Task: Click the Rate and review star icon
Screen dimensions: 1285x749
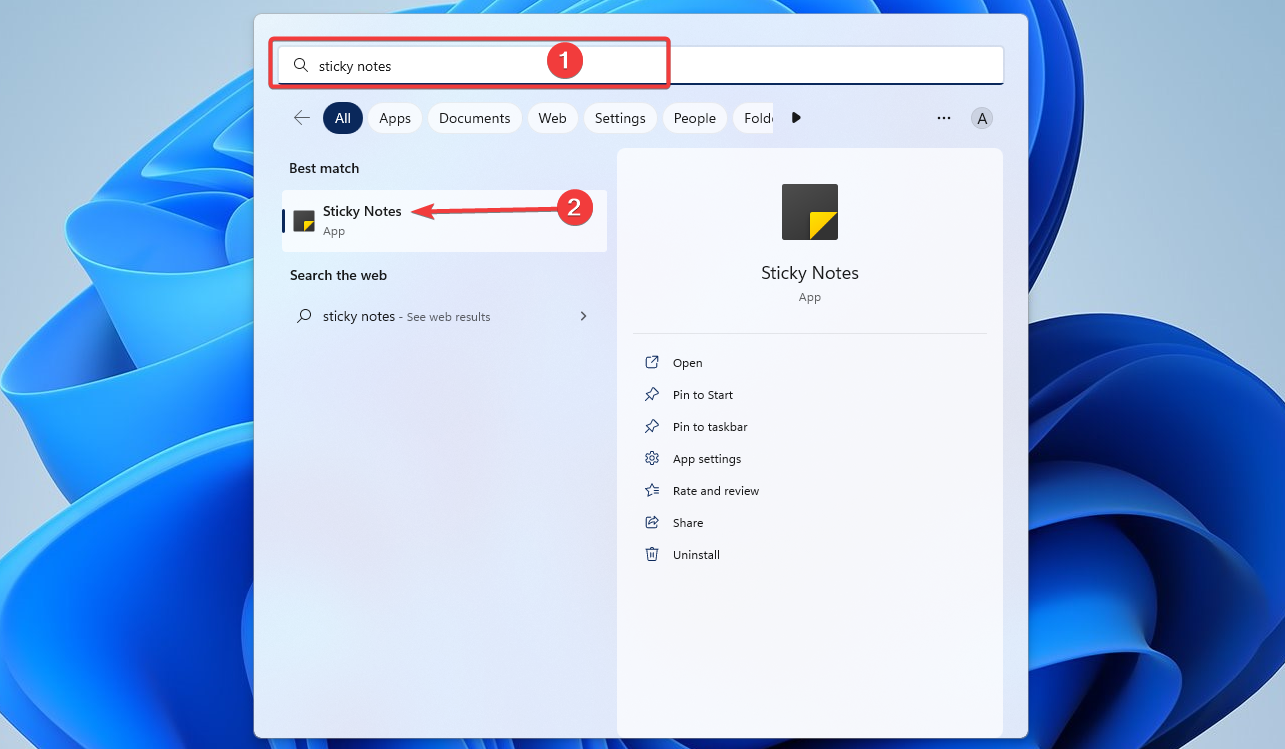Action: pyautogui.click(x=652, y=491)
